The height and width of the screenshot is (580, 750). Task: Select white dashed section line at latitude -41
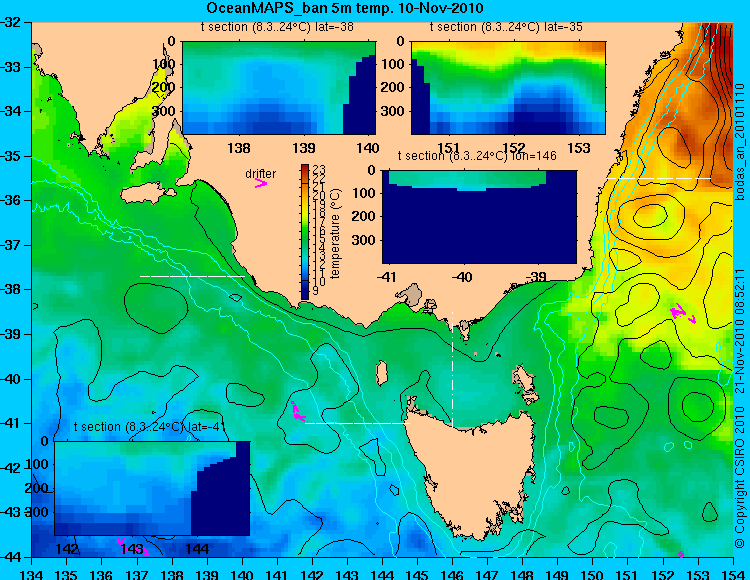(358, 423)
